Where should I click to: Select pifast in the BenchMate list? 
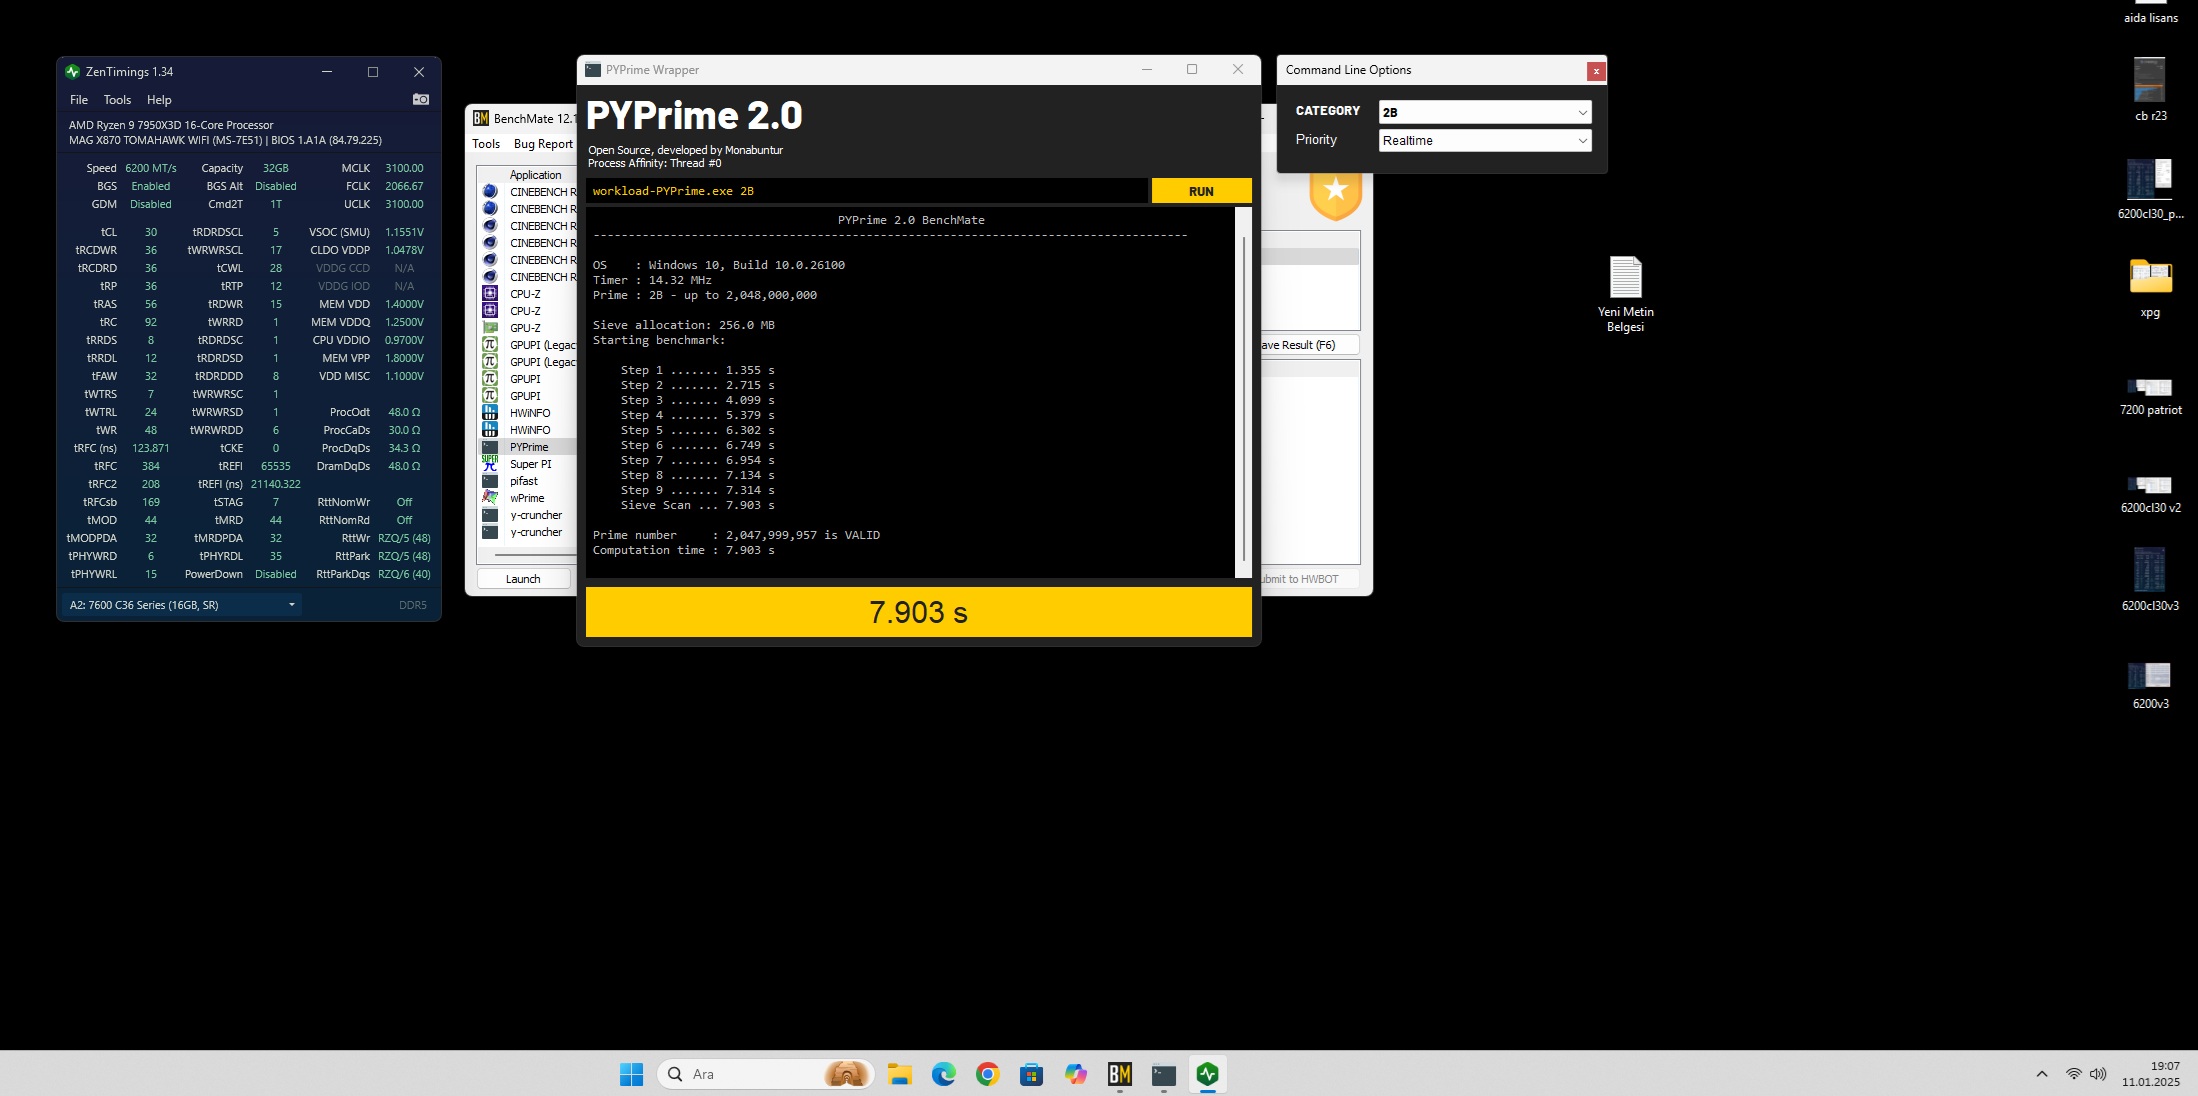524,481
